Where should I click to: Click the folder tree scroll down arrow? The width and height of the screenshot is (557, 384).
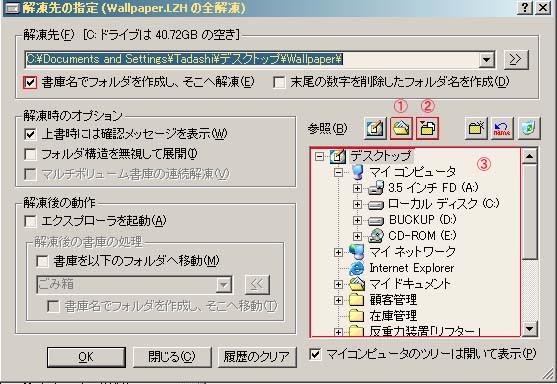pos(530,329)
